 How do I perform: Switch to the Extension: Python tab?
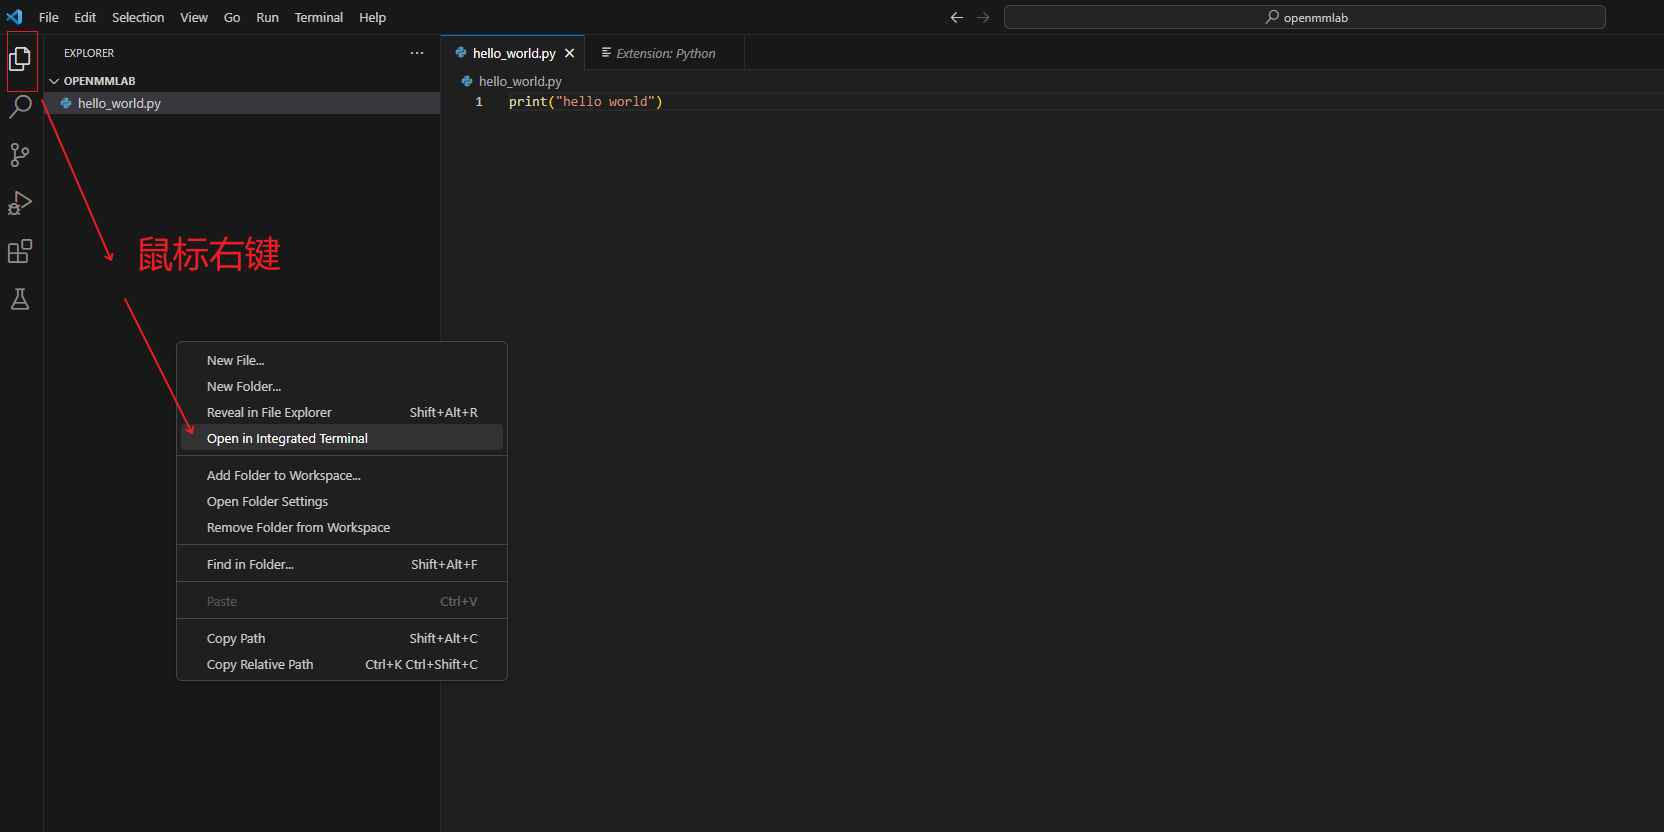click(665, 53)
